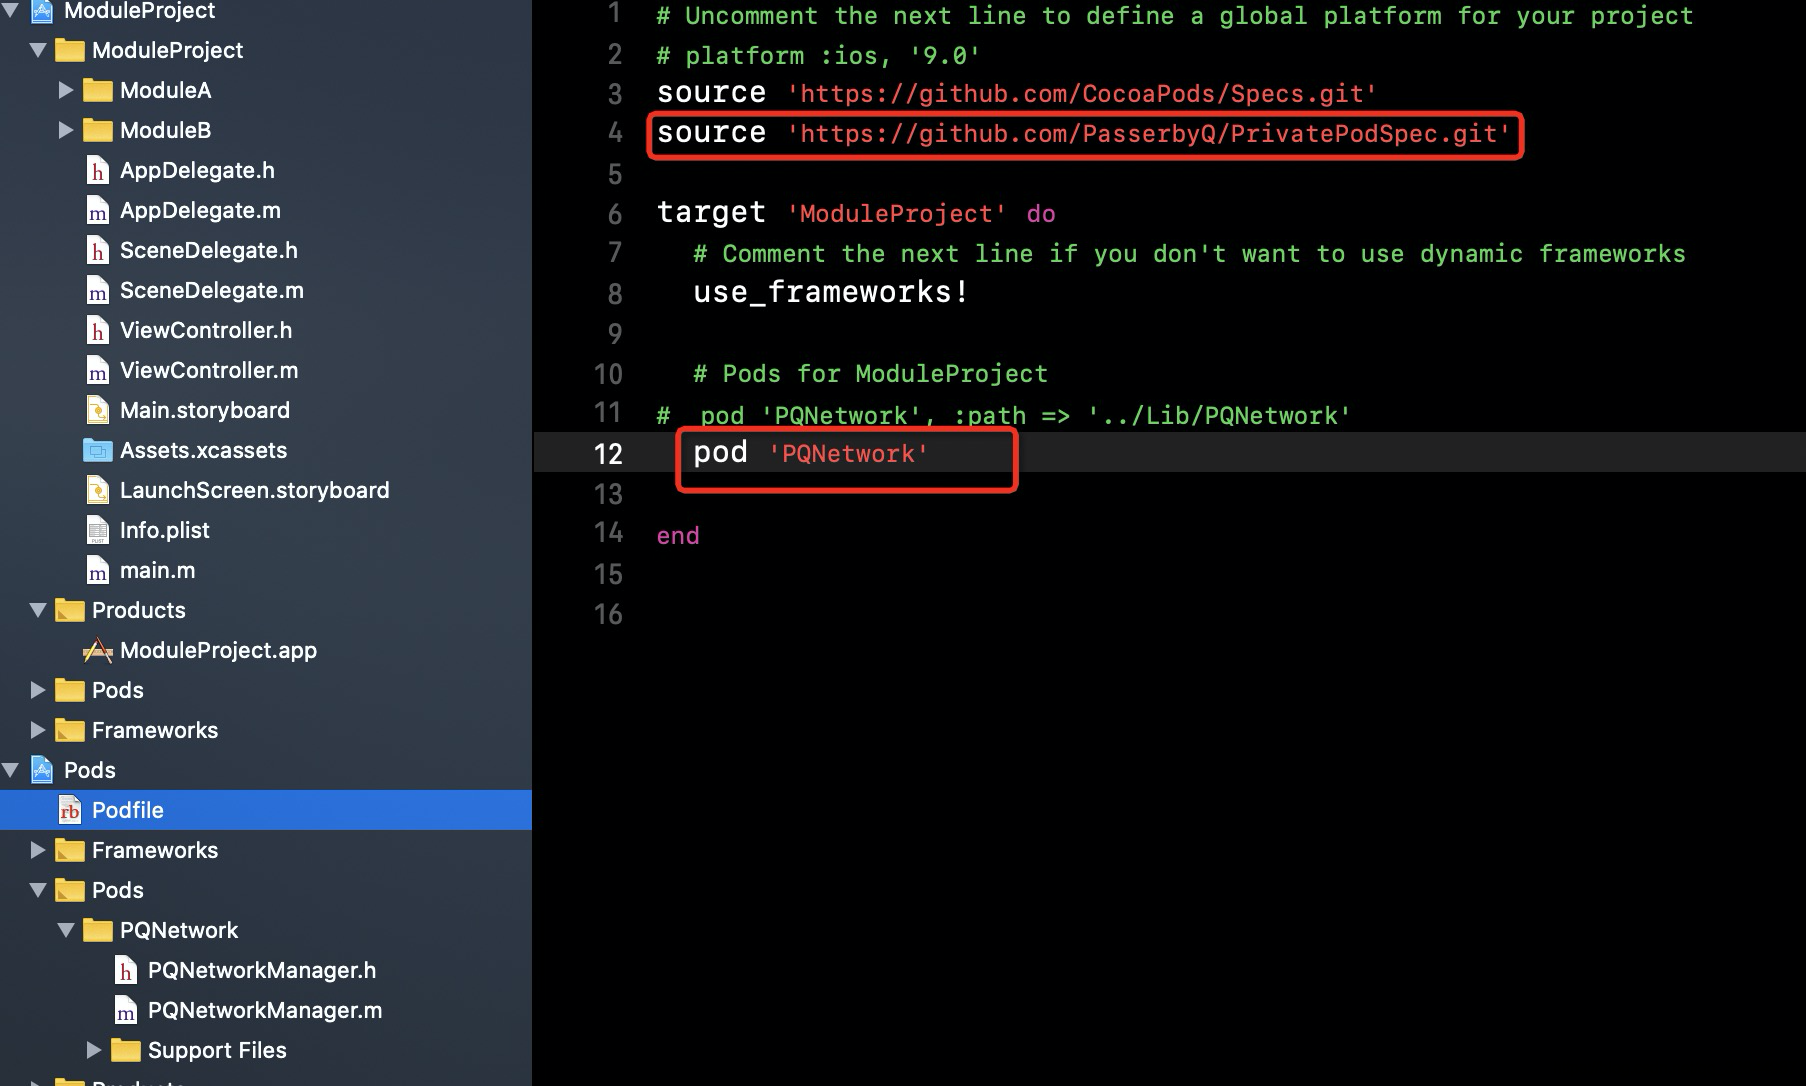Image resolution: width=1806 pixels, height=1086 pixels.
Task: Click the Products folder icon
Action: [69, 610]
